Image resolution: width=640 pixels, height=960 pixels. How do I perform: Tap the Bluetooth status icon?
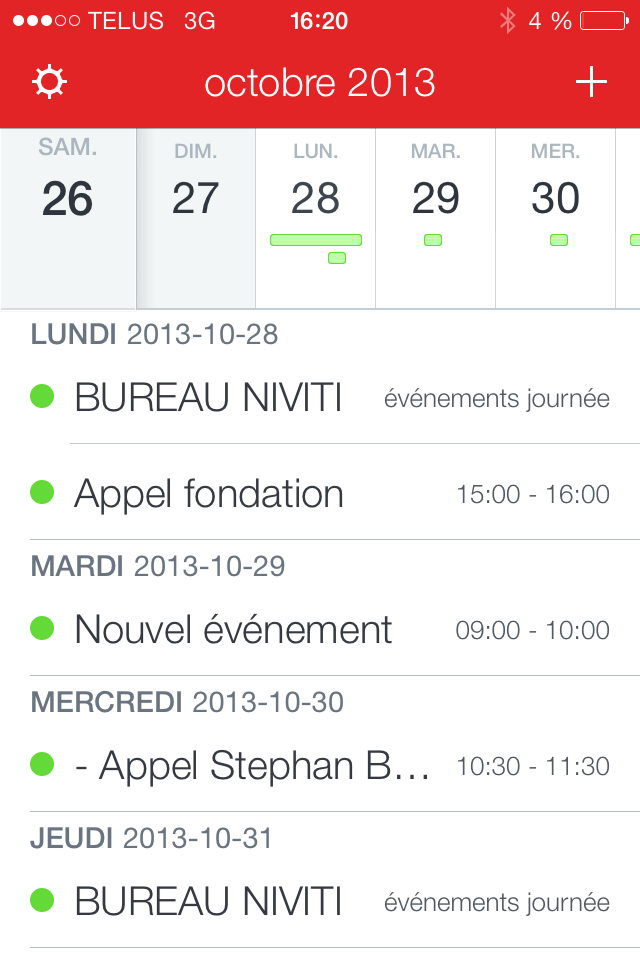point(507,21)
